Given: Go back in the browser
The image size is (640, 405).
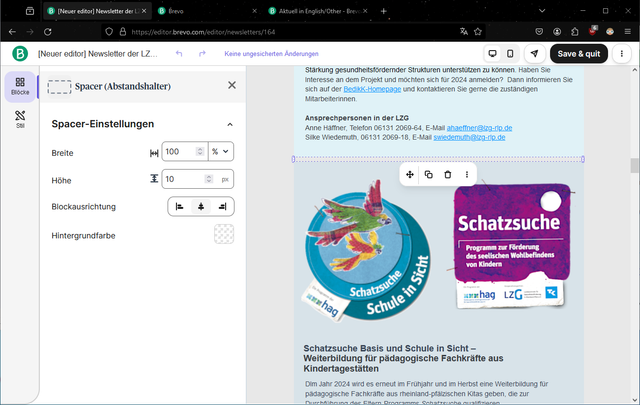Looking at the screenshot, I should (x=12, y=32).
